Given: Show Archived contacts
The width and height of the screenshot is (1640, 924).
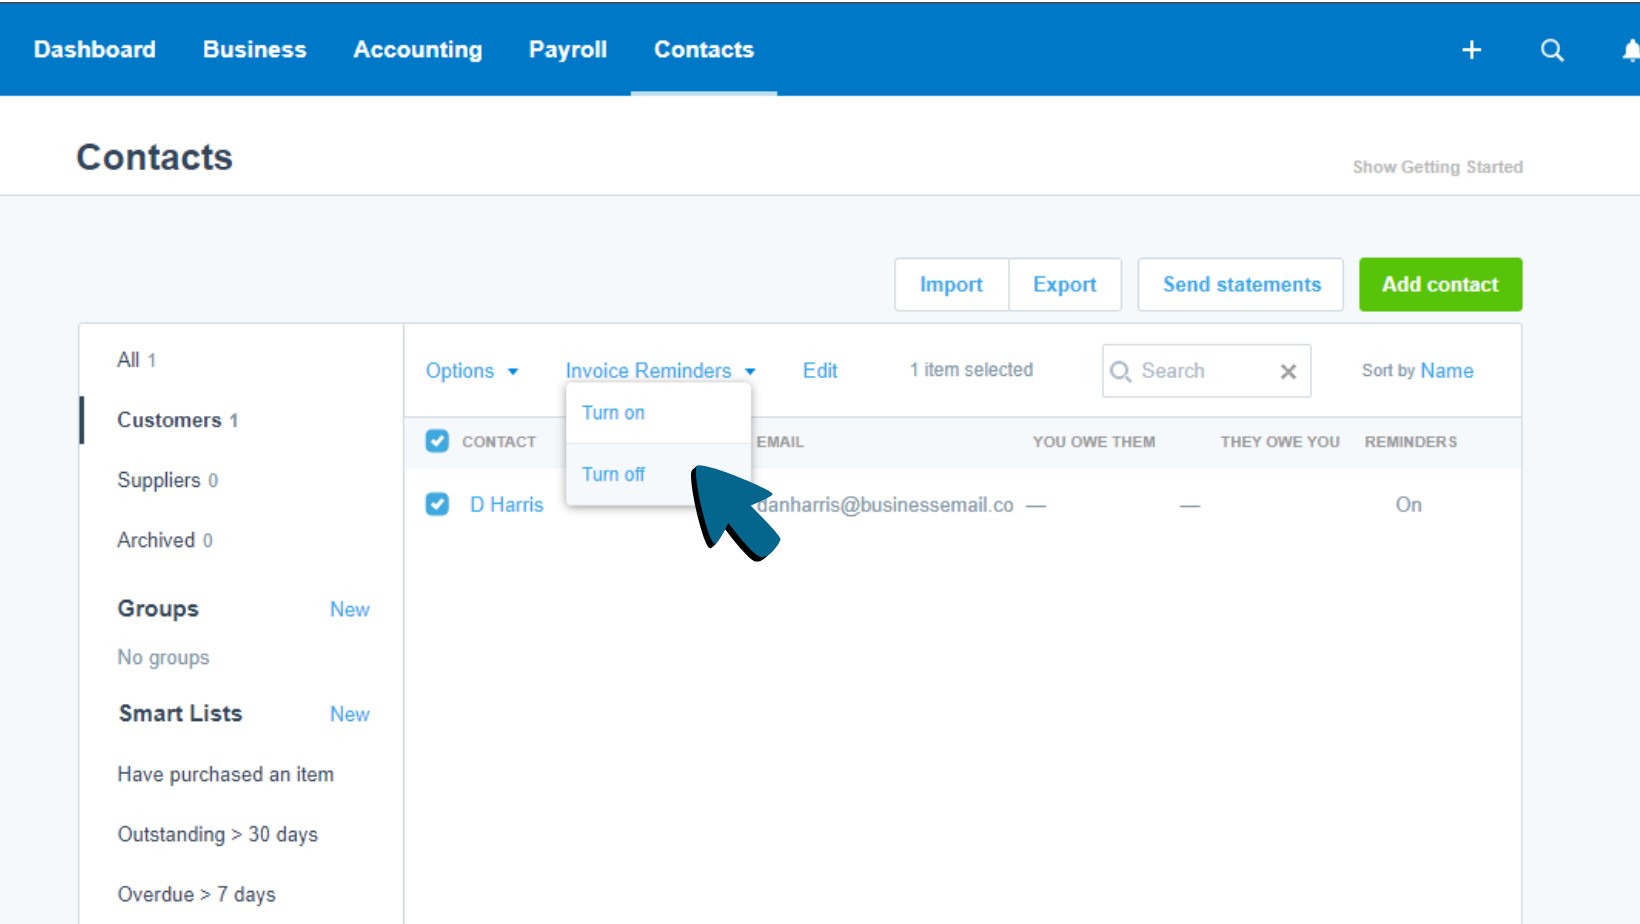Looking at the screenshot, I should pyautogui.click(x=165, y=540).
